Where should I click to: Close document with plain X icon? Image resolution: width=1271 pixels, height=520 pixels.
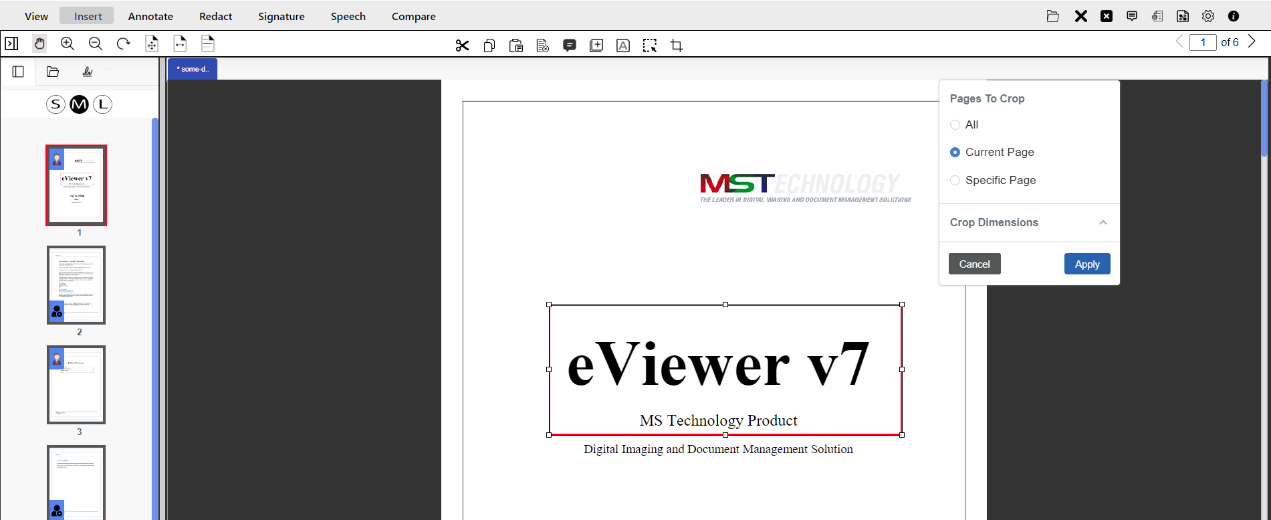coord(1081,16)
